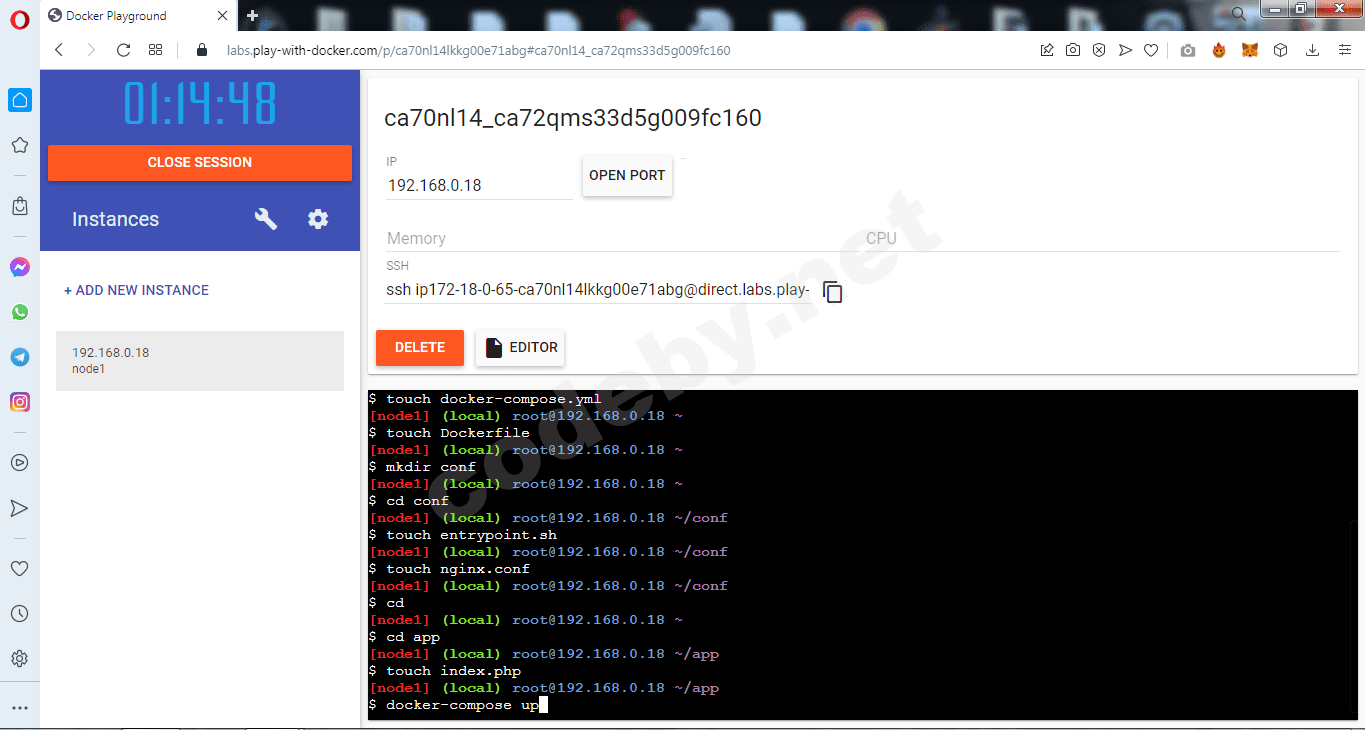Viewport: 1365px width, 730px height.
Task: Open browsing history clock in sidebar
Action: pos(19,614)
